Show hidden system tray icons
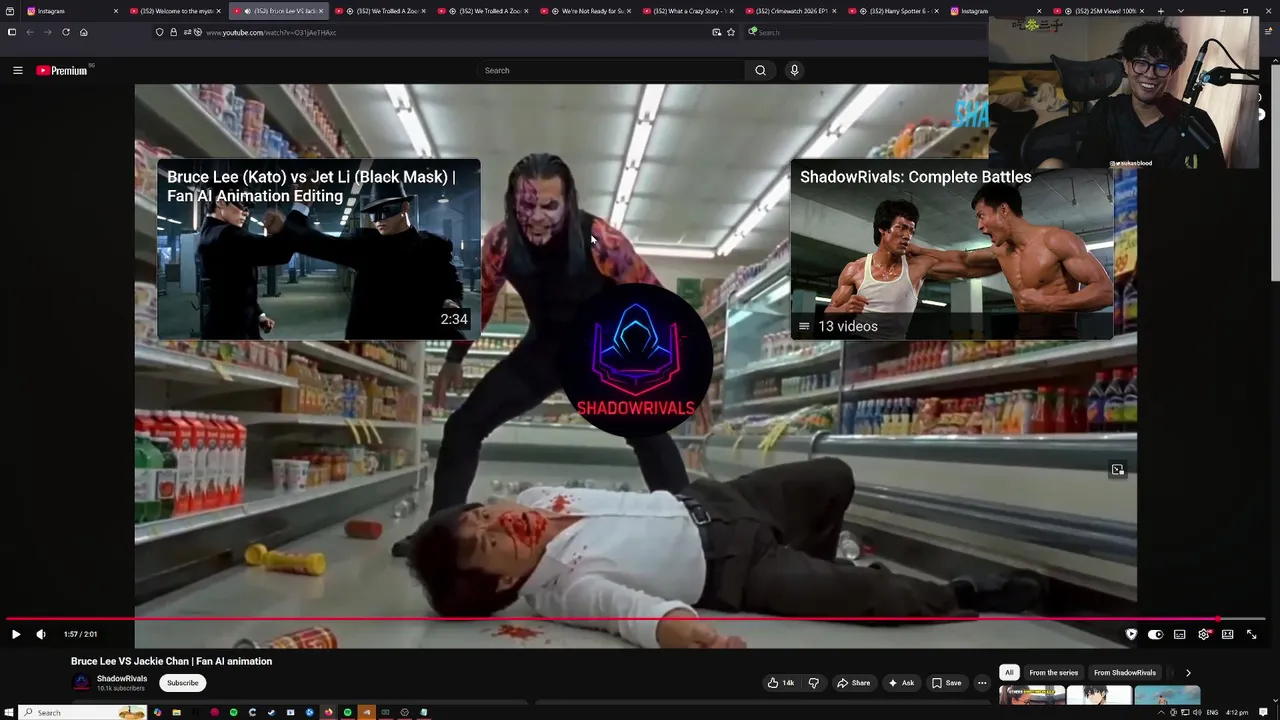The image size is (1280, 720). pos(1162,712)
